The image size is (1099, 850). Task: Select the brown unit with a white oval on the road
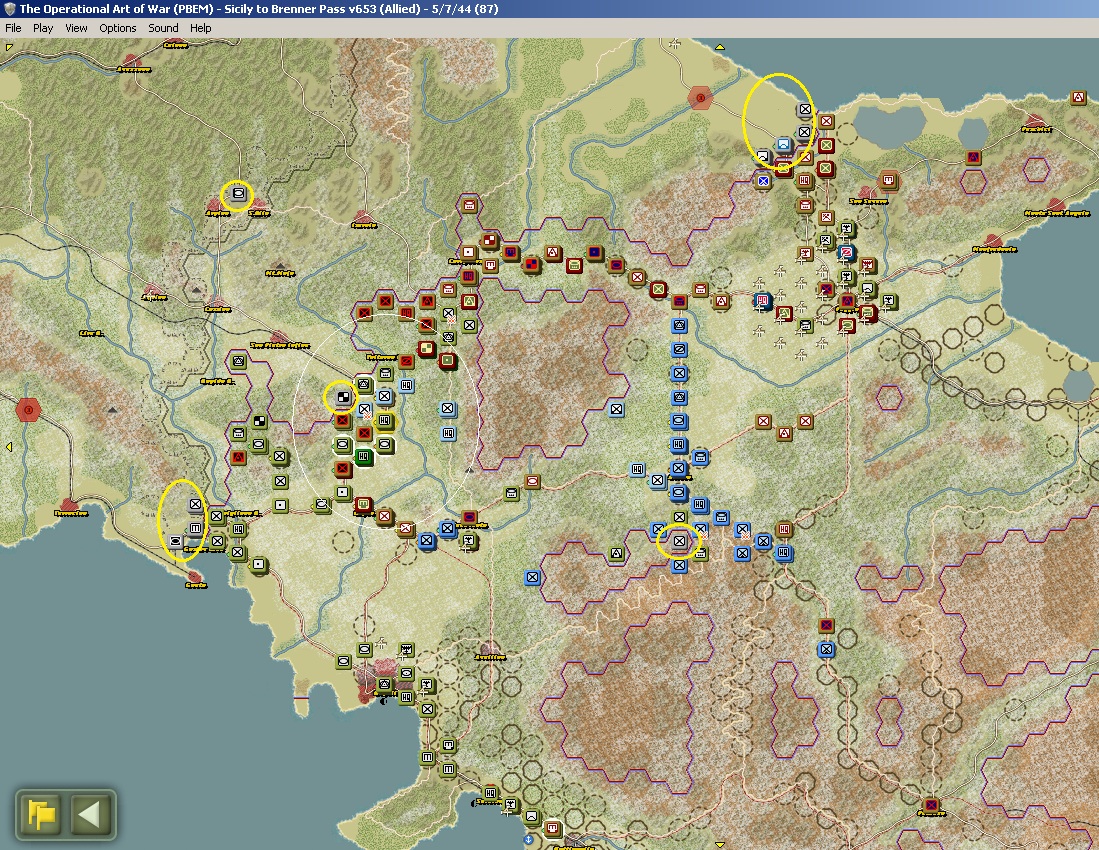[x=532, y=481]
